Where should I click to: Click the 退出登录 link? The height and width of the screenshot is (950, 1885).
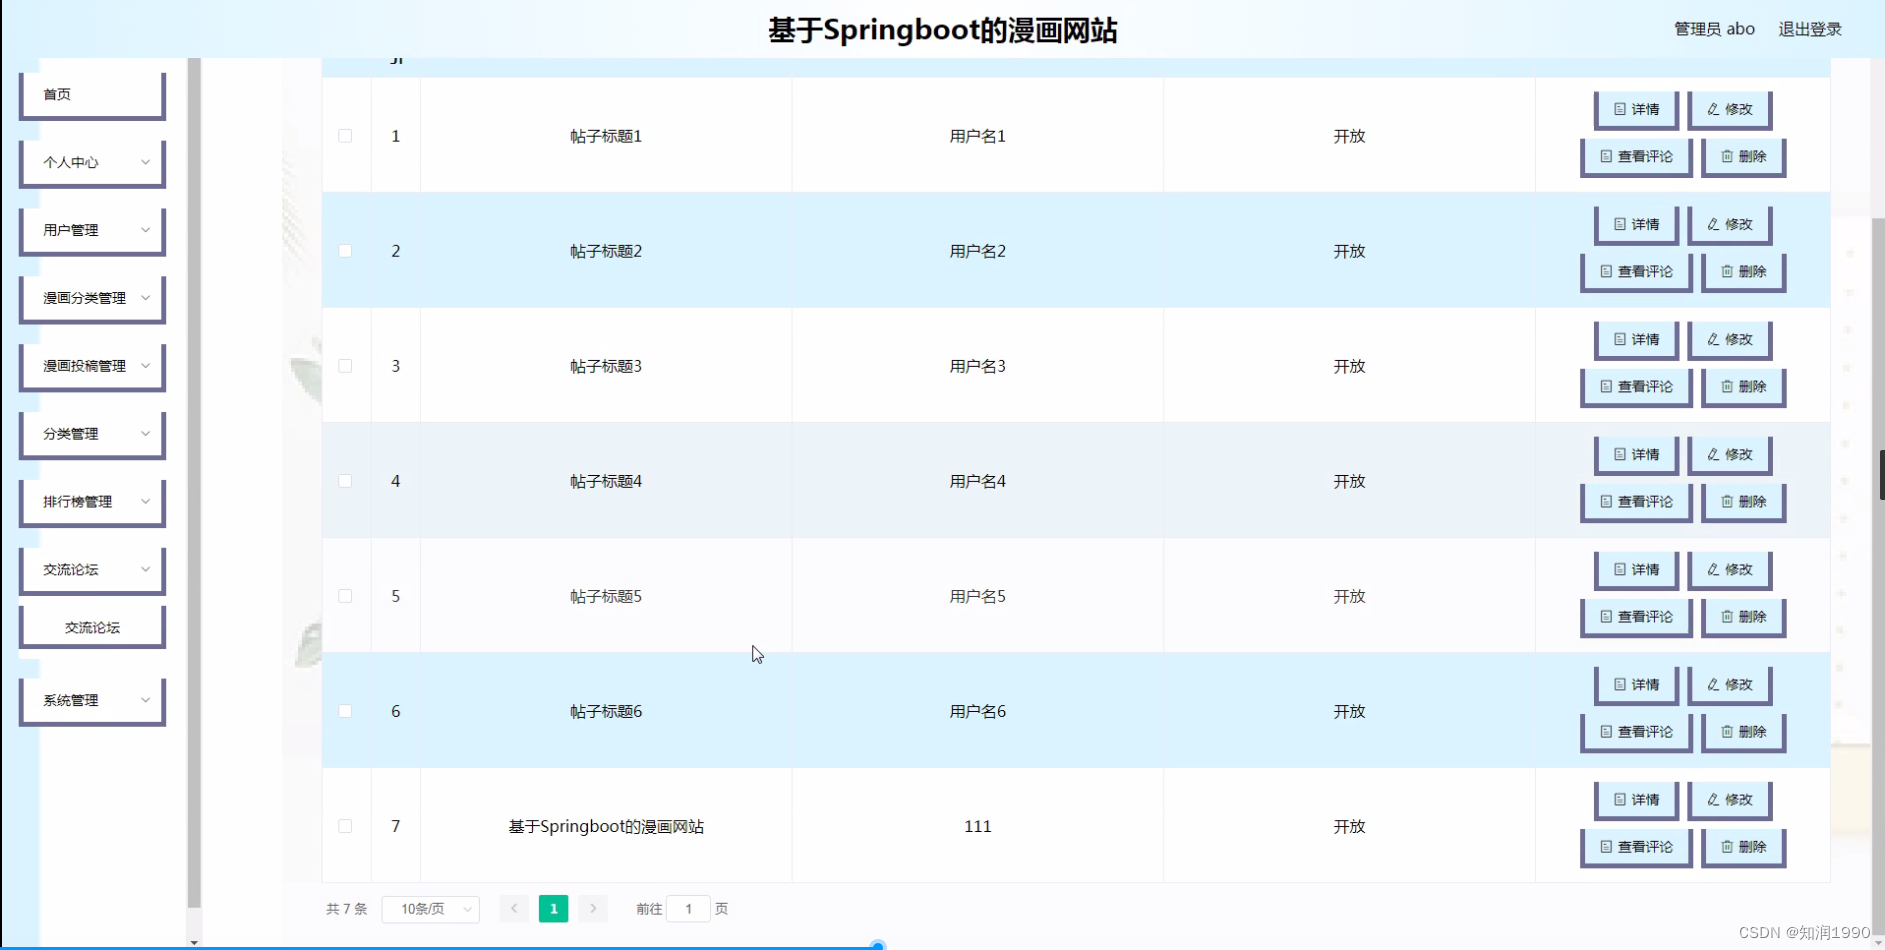[x=1810, y=28]
